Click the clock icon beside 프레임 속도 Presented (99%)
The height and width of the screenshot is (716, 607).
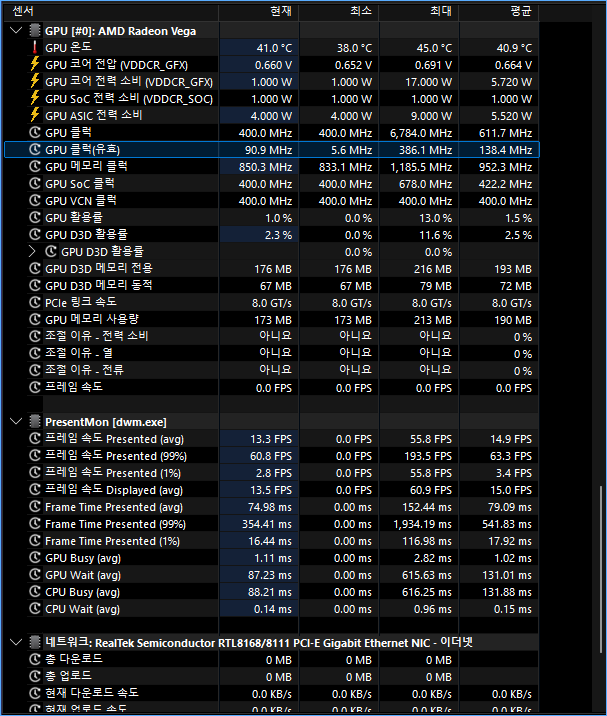tap(35, 456)
